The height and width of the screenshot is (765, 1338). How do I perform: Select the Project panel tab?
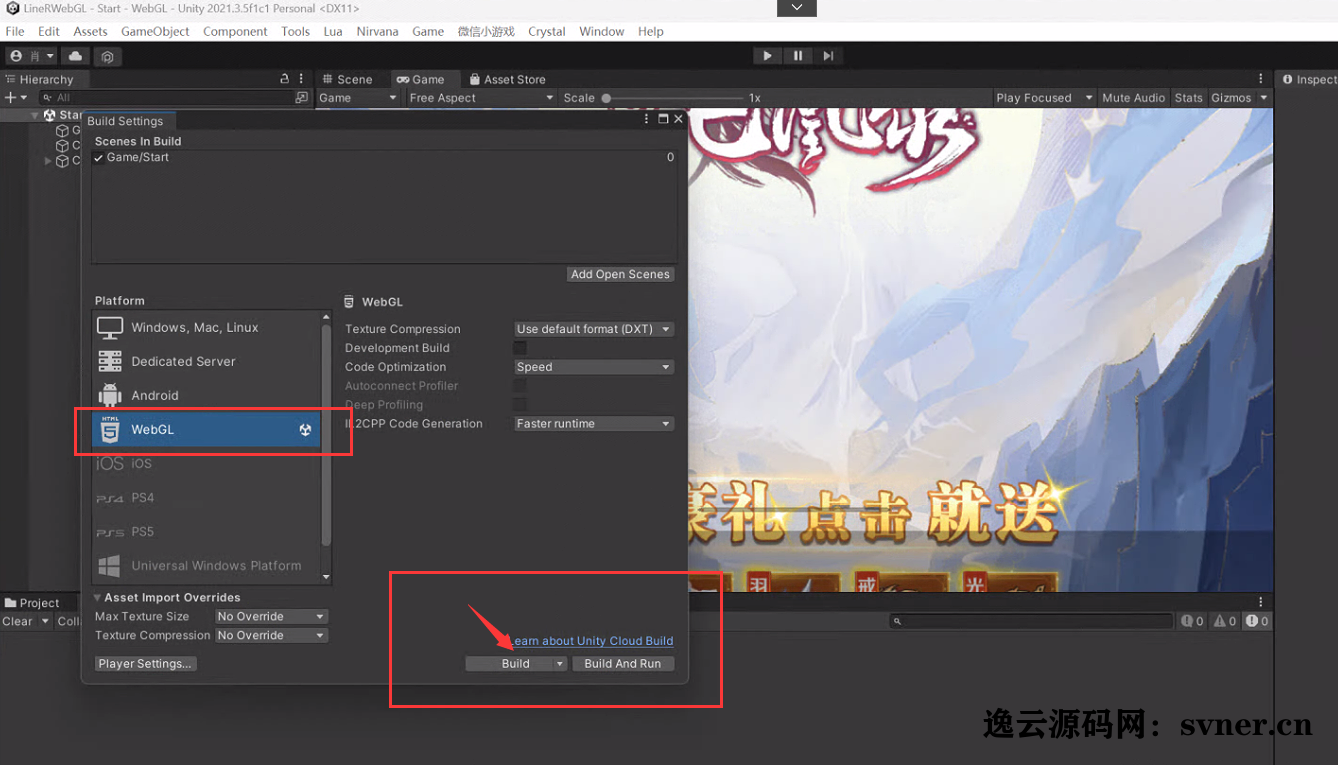point(32,603)
